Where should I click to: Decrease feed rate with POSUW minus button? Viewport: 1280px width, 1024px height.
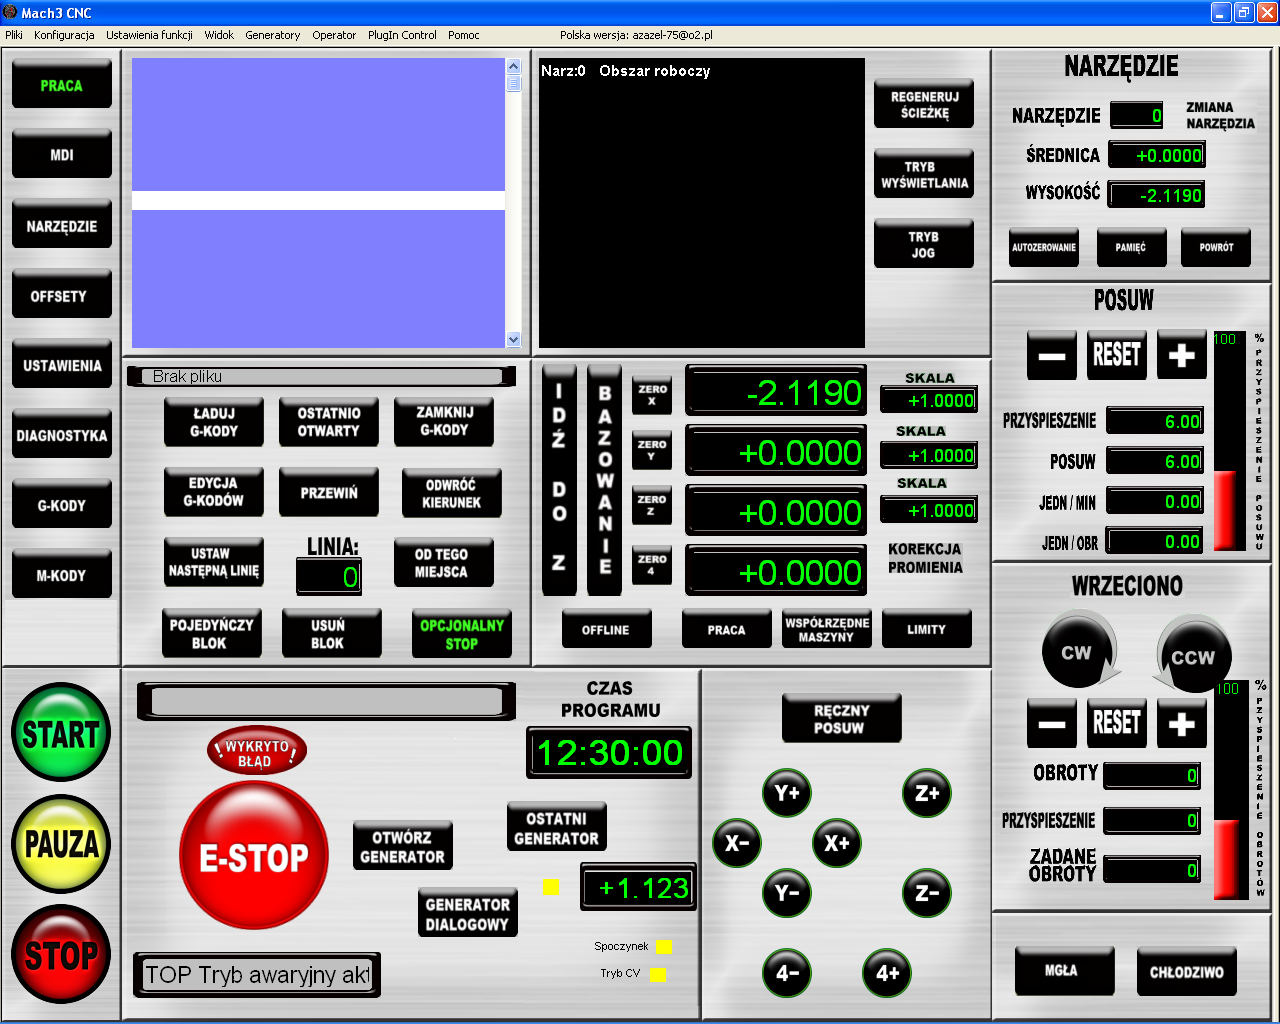[1052, 355]
